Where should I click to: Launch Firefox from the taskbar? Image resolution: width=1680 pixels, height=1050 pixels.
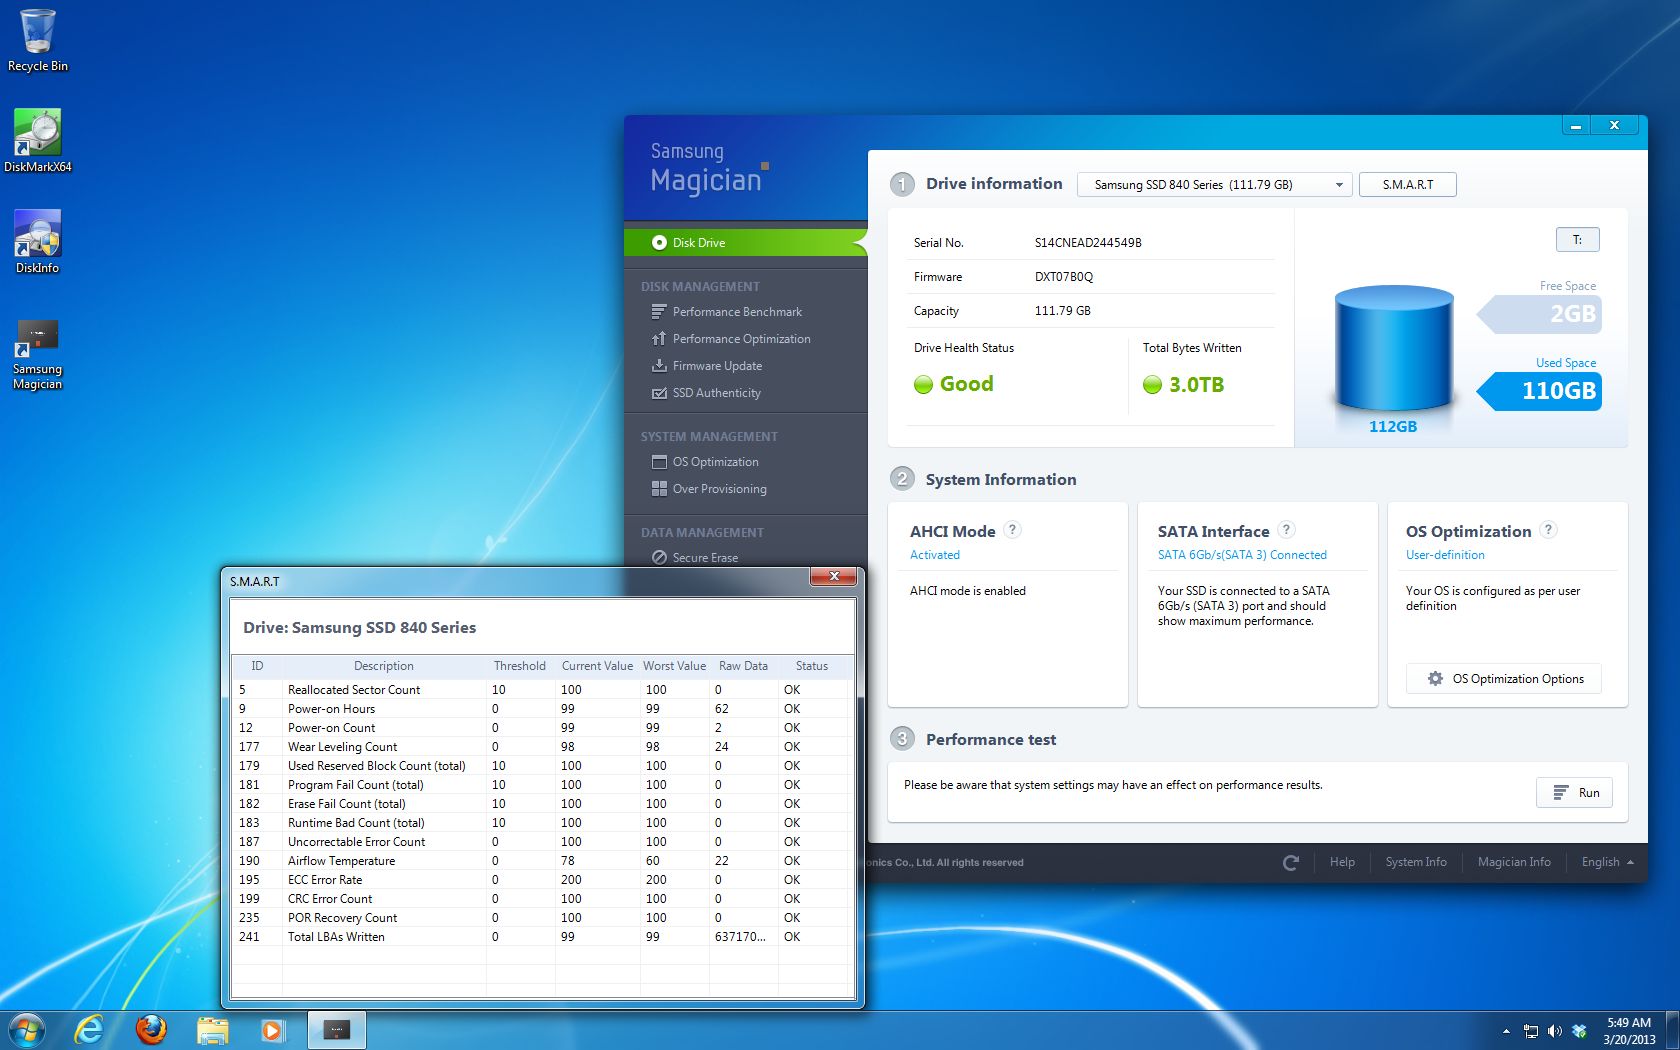click(151, 1029)
